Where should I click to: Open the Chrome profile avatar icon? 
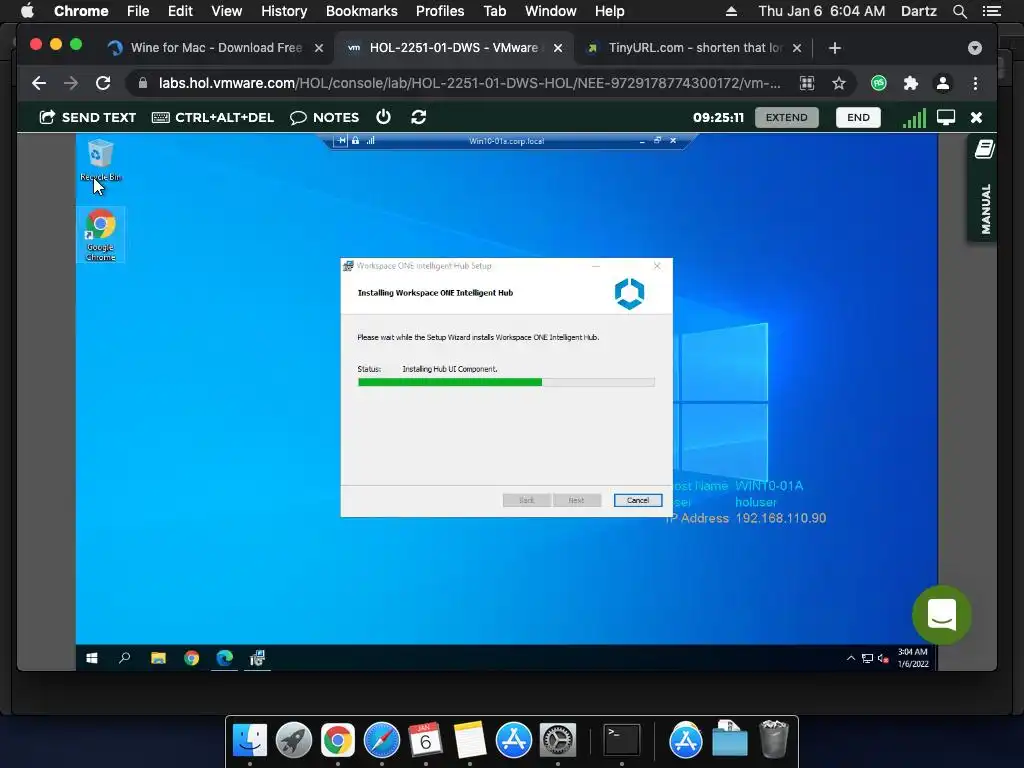[942, 83]
